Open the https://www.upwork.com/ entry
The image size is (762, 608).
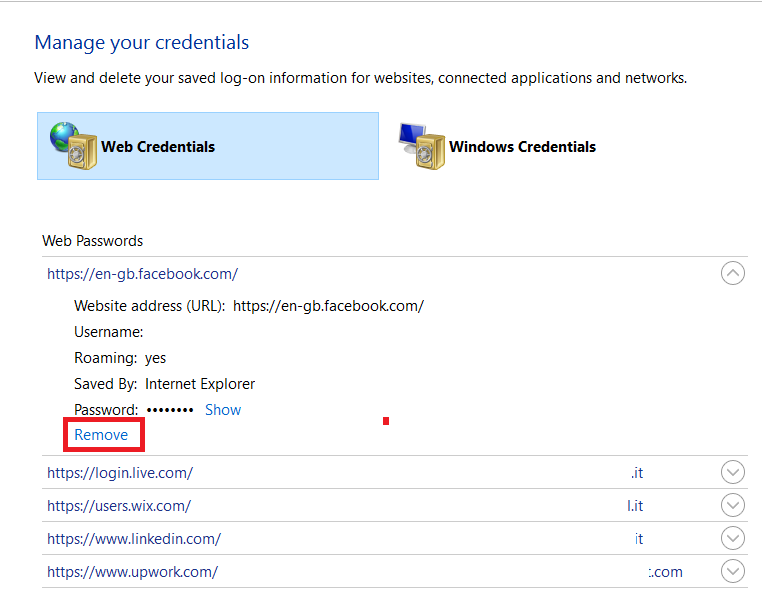tap(133, 572)
